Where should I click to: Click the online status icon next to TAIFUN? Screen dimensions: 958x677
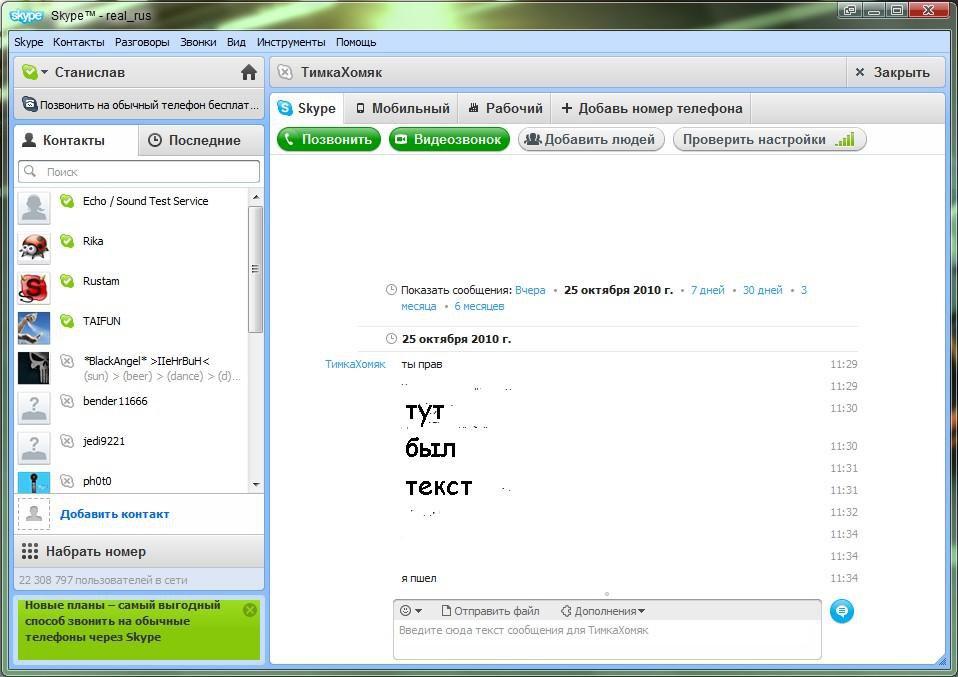pos(67,320)
